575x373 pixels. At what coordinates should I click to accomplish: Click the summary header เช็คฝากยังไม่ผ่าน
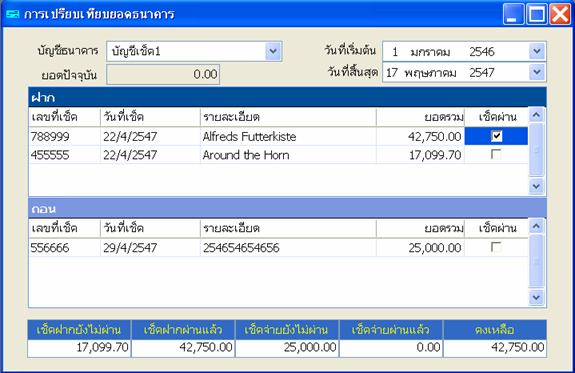pyautogui.click(x=79, y=330)
